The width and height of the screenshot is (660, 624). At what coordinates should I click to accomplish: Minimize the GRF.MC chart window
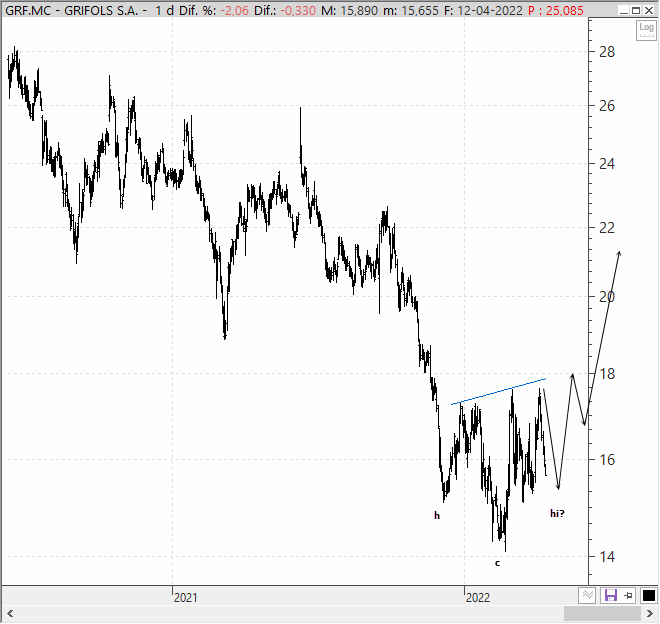(x=624, y=10)
